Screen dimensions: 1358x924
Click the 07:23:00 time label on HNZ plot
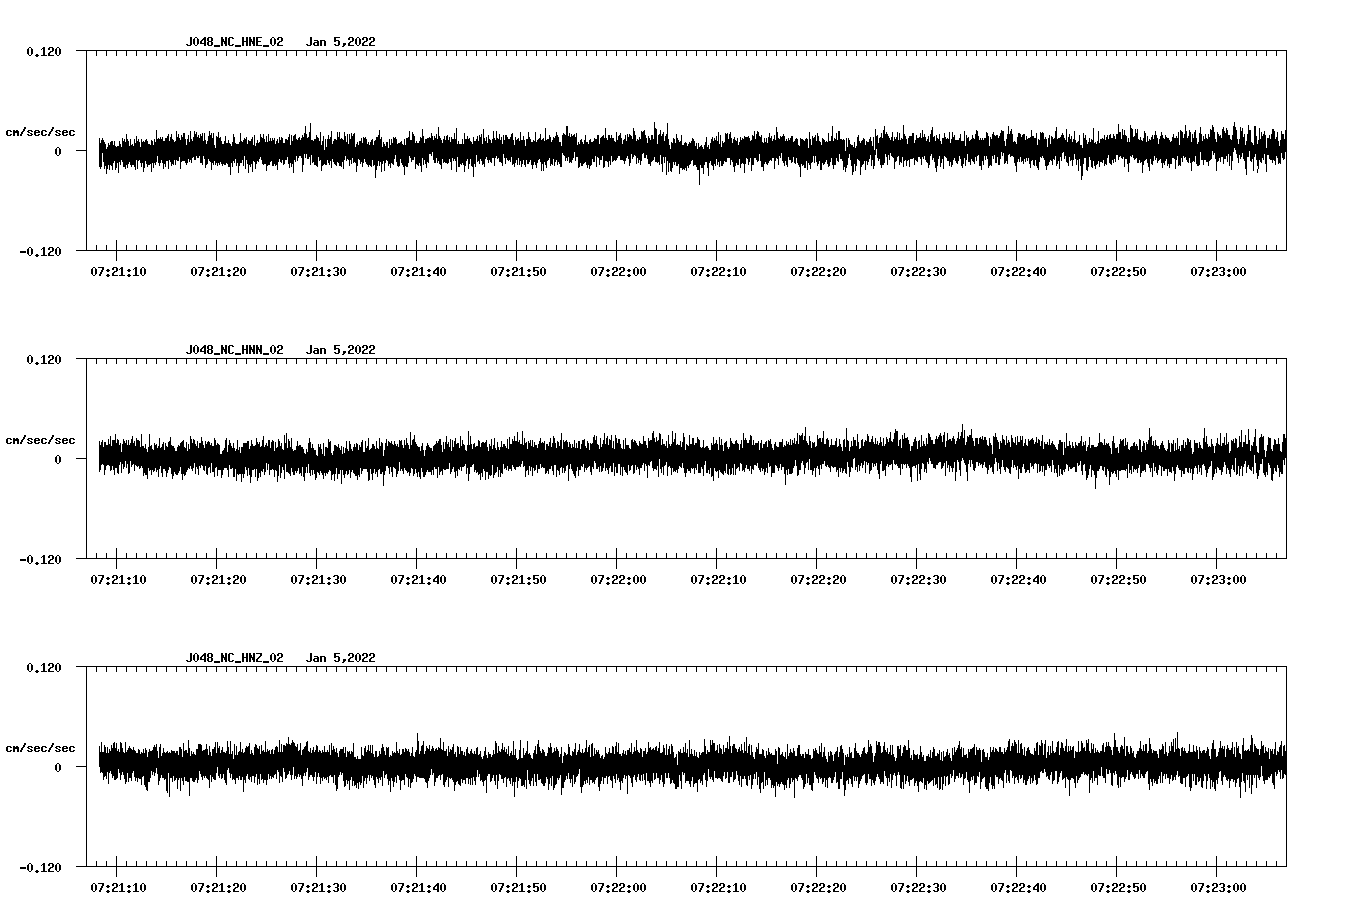1218,887
